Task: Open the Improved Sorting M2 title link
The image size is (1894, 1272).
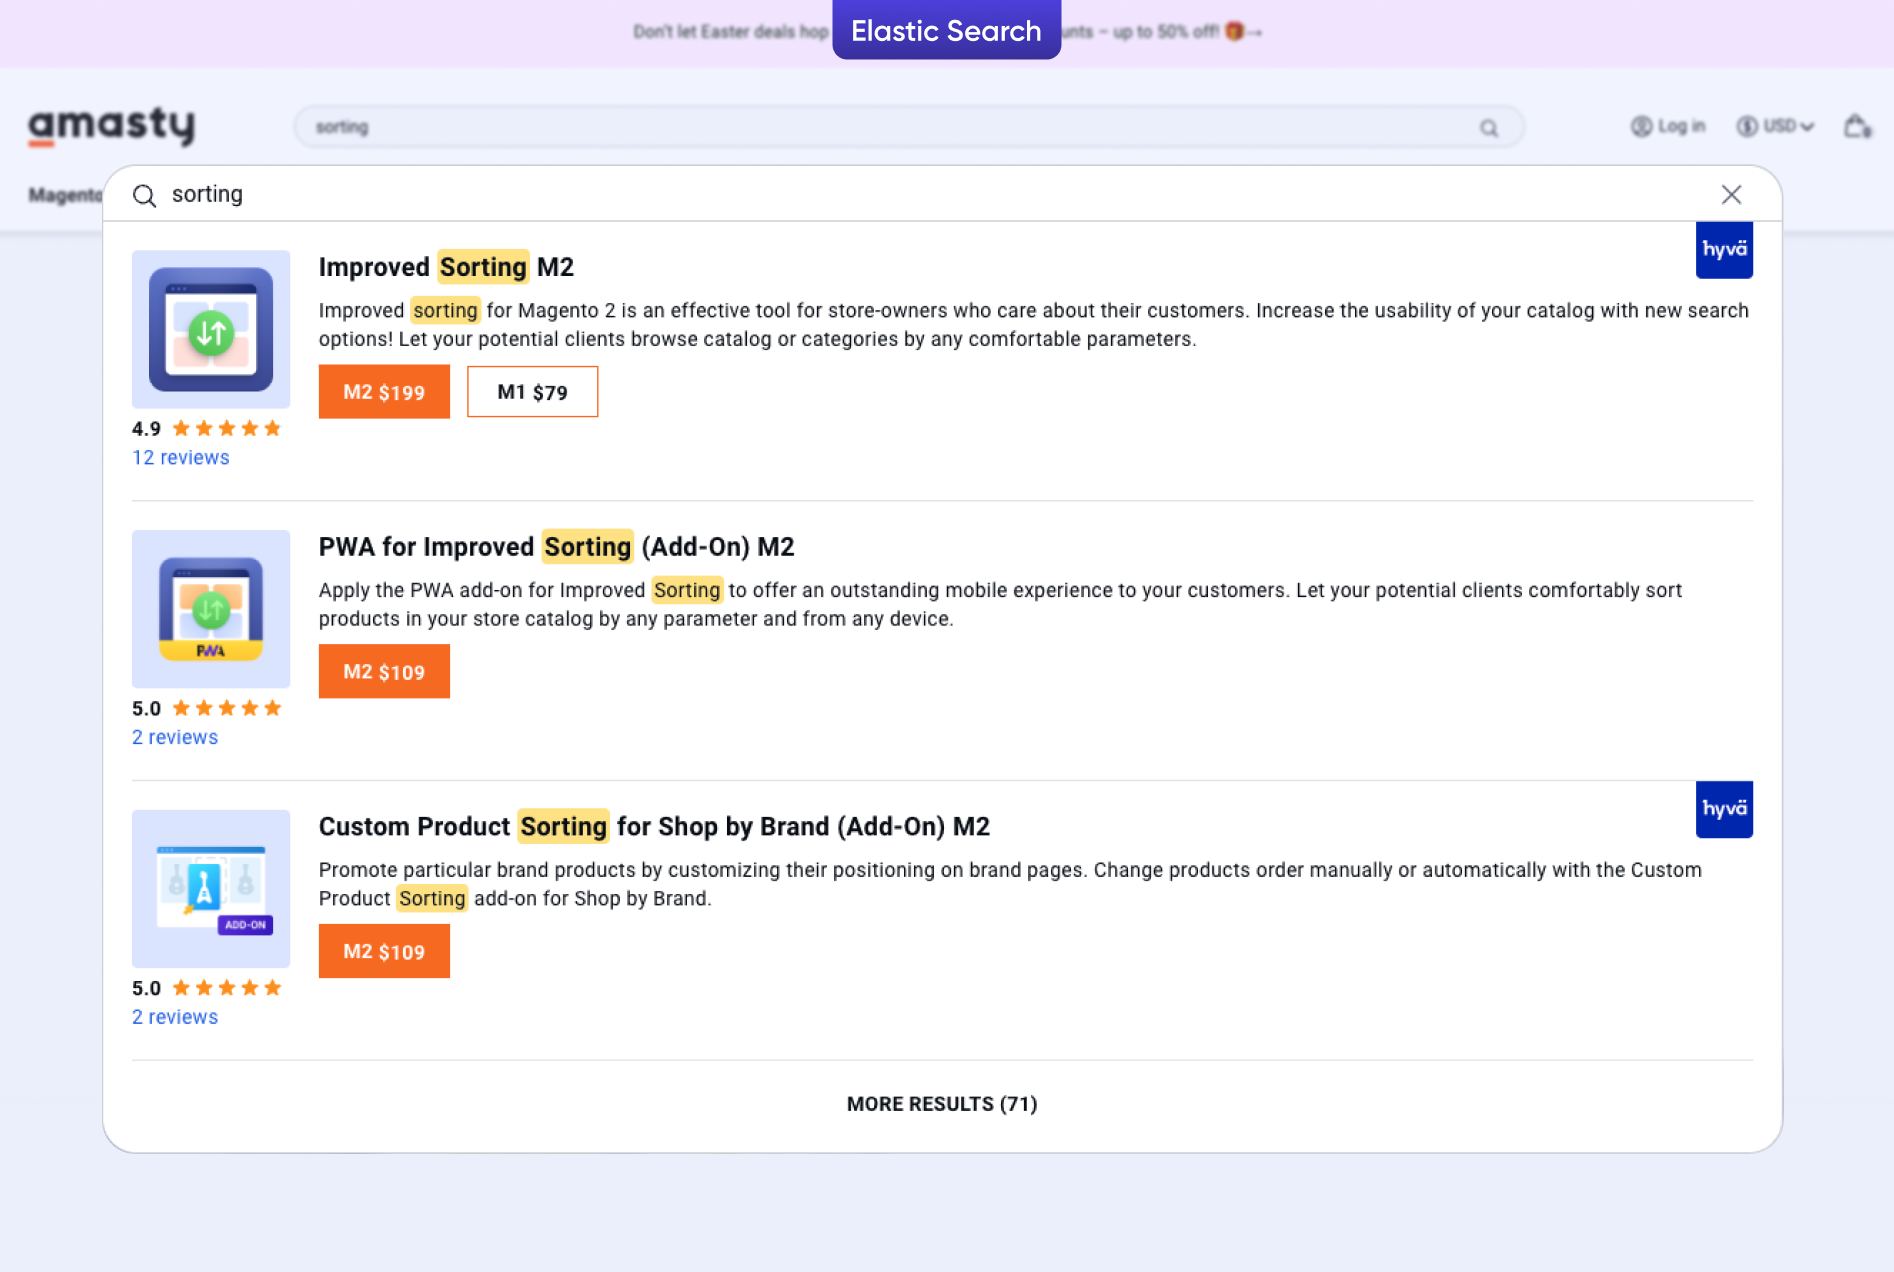Action: pos(446,267)
